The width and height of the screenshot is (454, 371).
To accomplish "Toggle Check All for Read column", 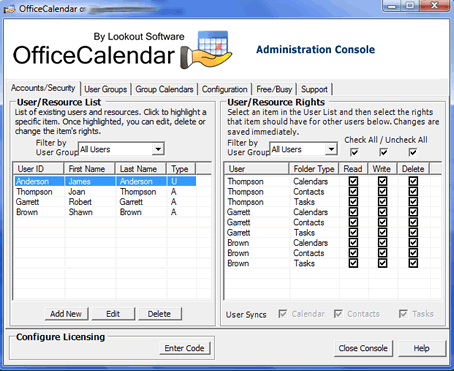I will [x=354, y=152].
